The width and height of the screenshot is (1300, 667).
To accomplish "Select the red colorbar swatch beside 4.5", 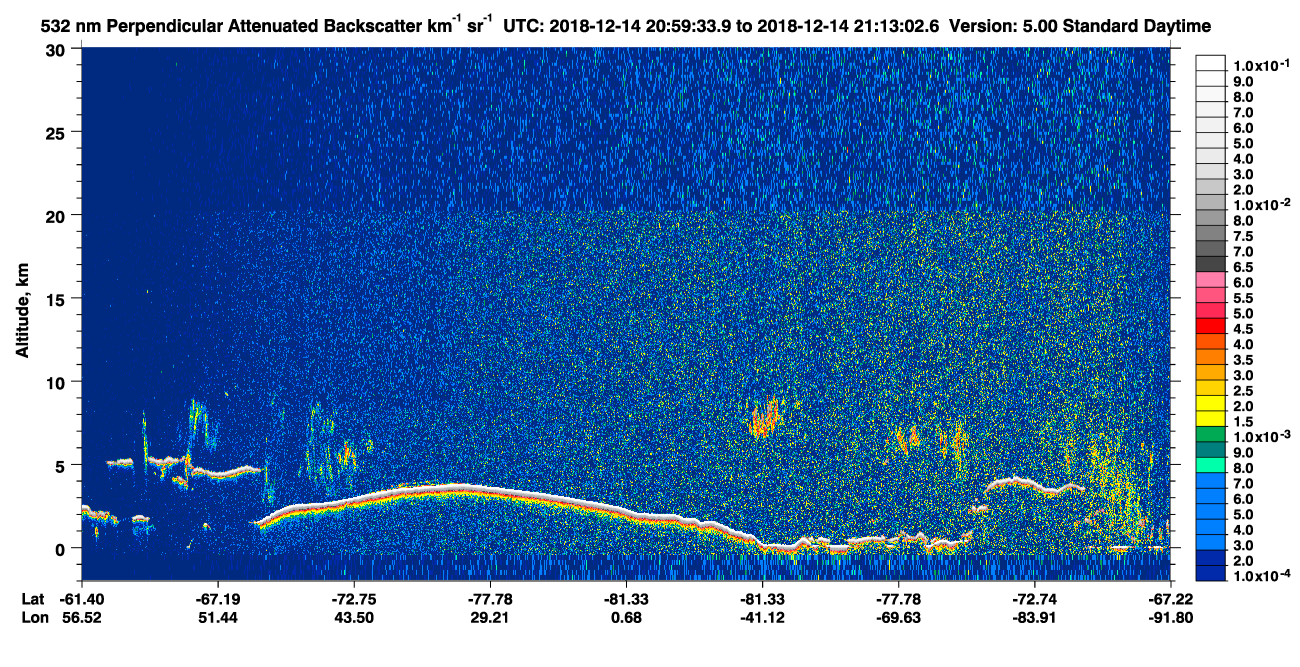I will (1210, 326).
